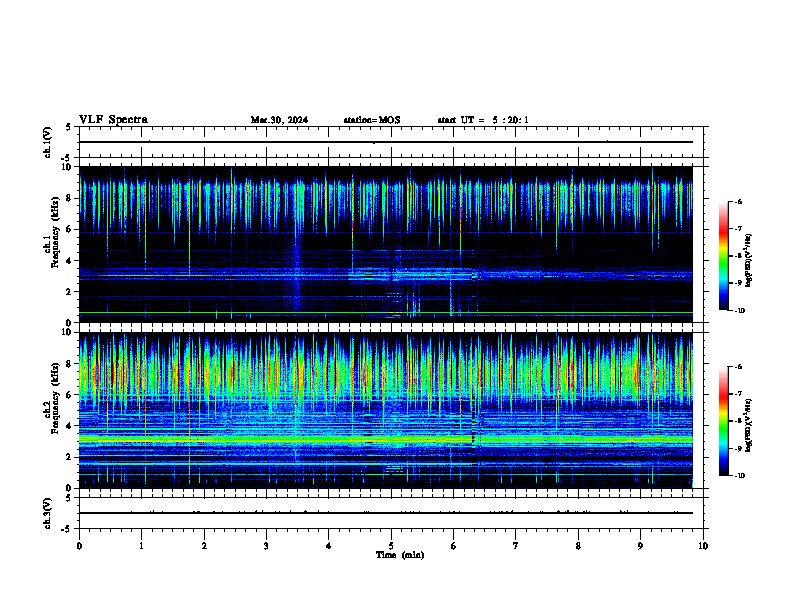
Task: Click the ch.2 spectrogram panel
Action: 386,410
